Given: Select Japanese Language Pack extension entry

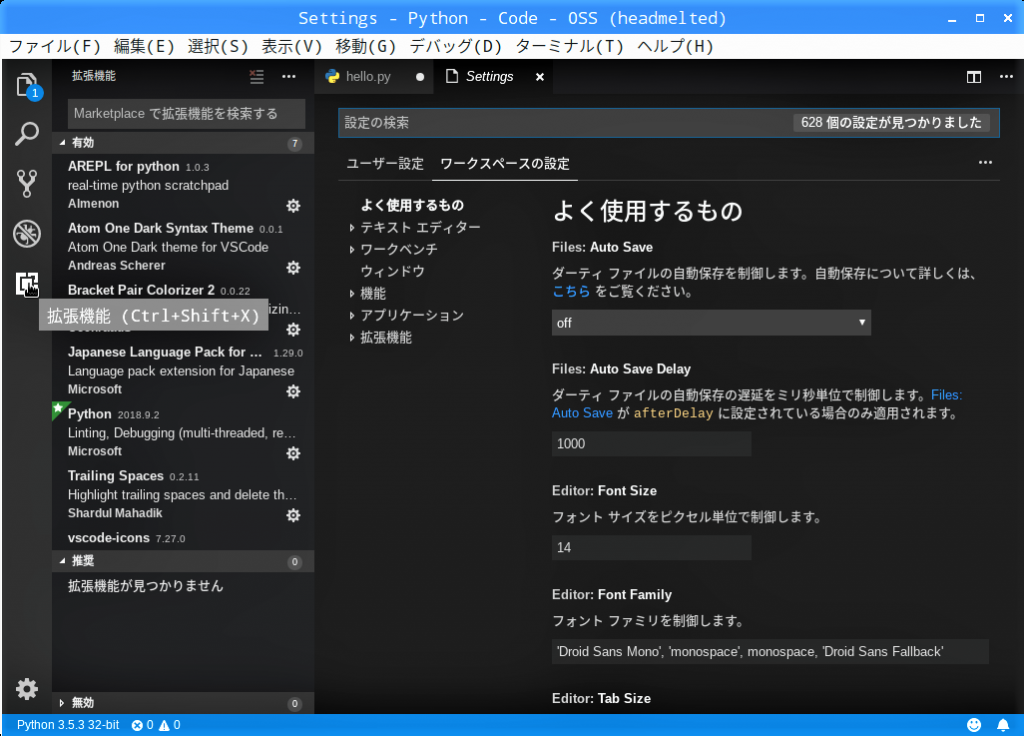Looking at the screenshot, I should pos(183,370).
